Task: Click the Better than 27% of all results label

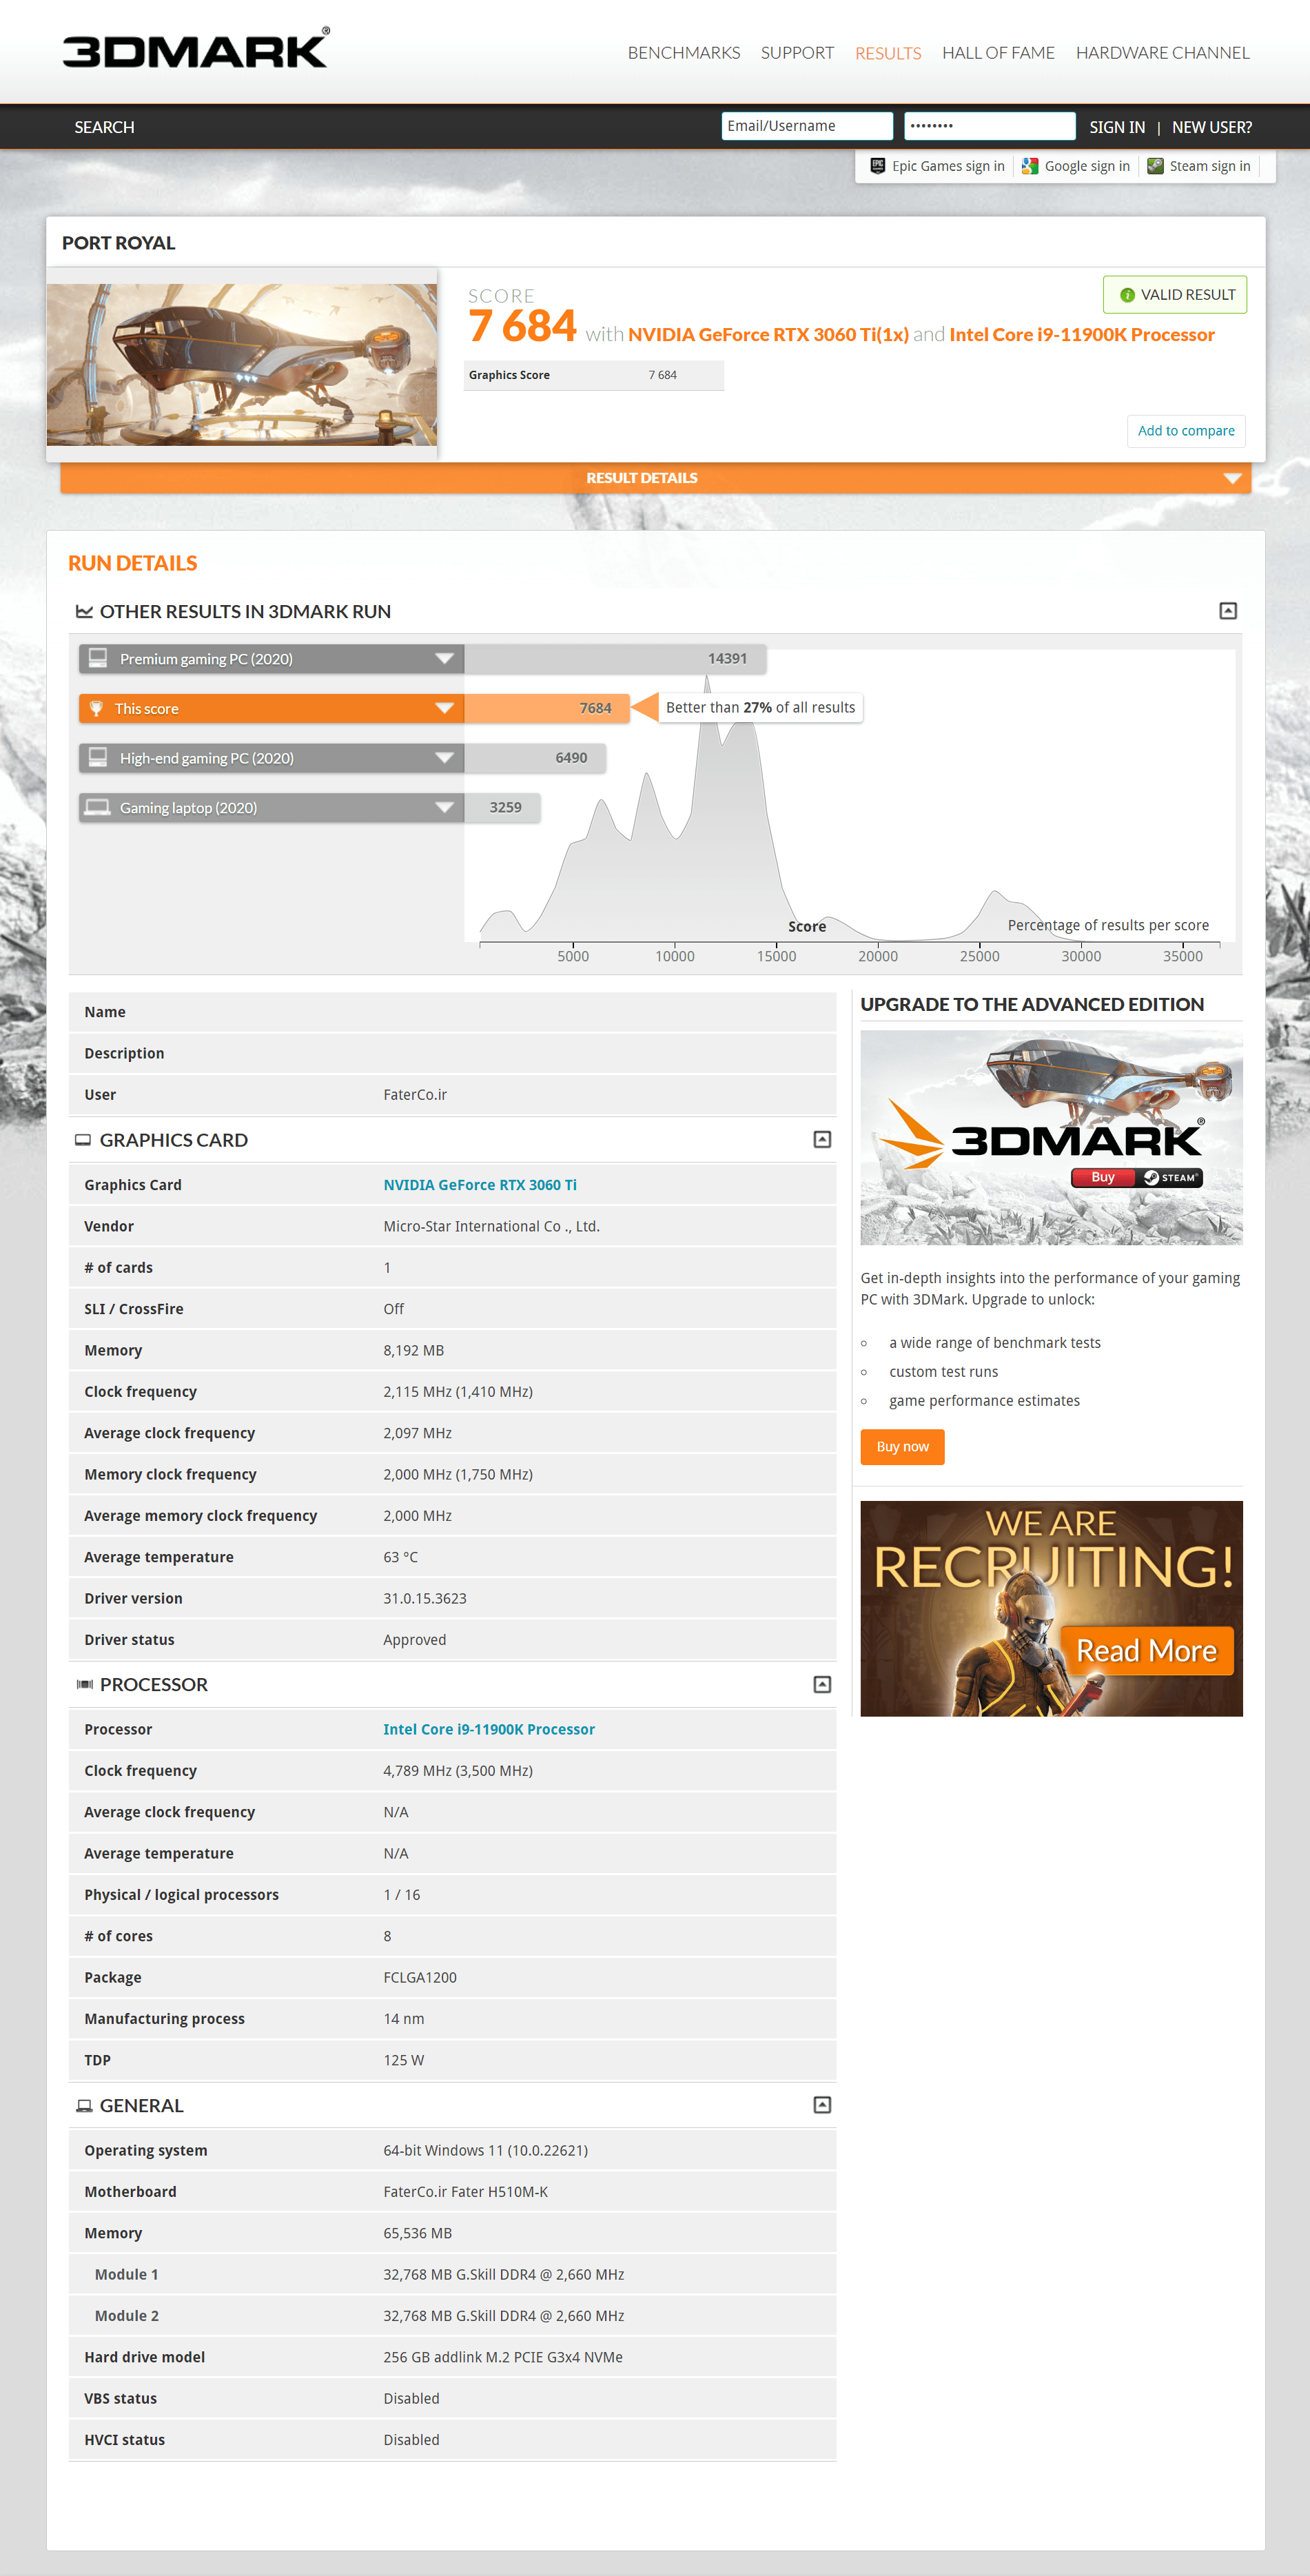Action: (x=760, y=707)
